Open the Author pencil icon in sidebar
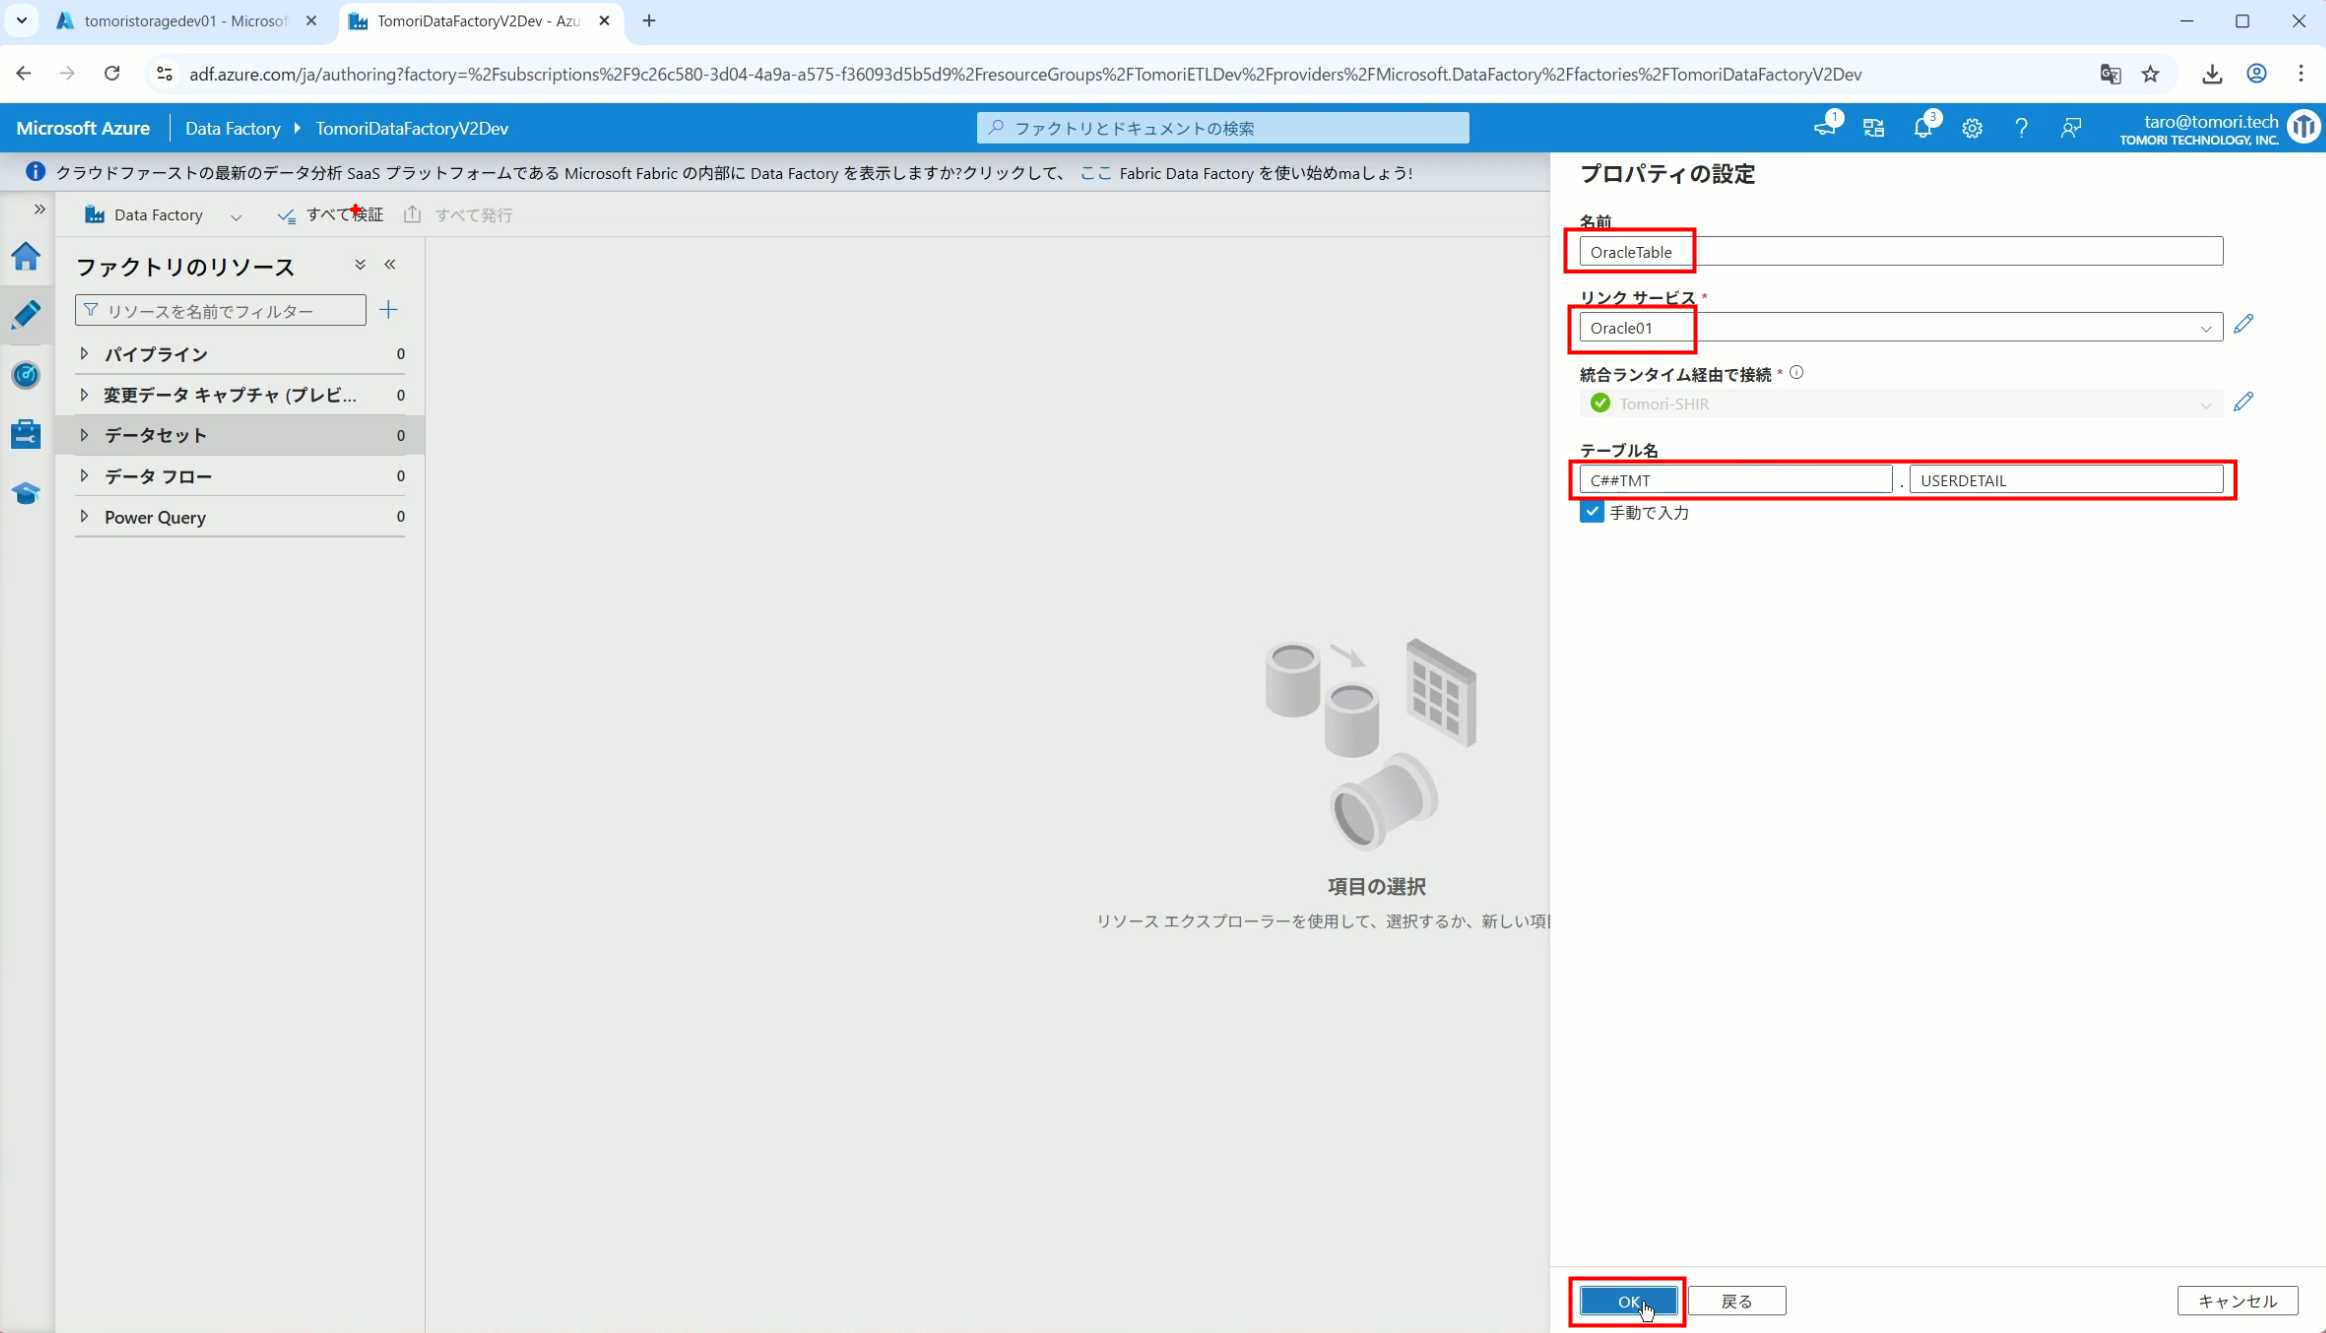Image resolution: width=2326 pixels, height=1333 pixels. (26, 315)
